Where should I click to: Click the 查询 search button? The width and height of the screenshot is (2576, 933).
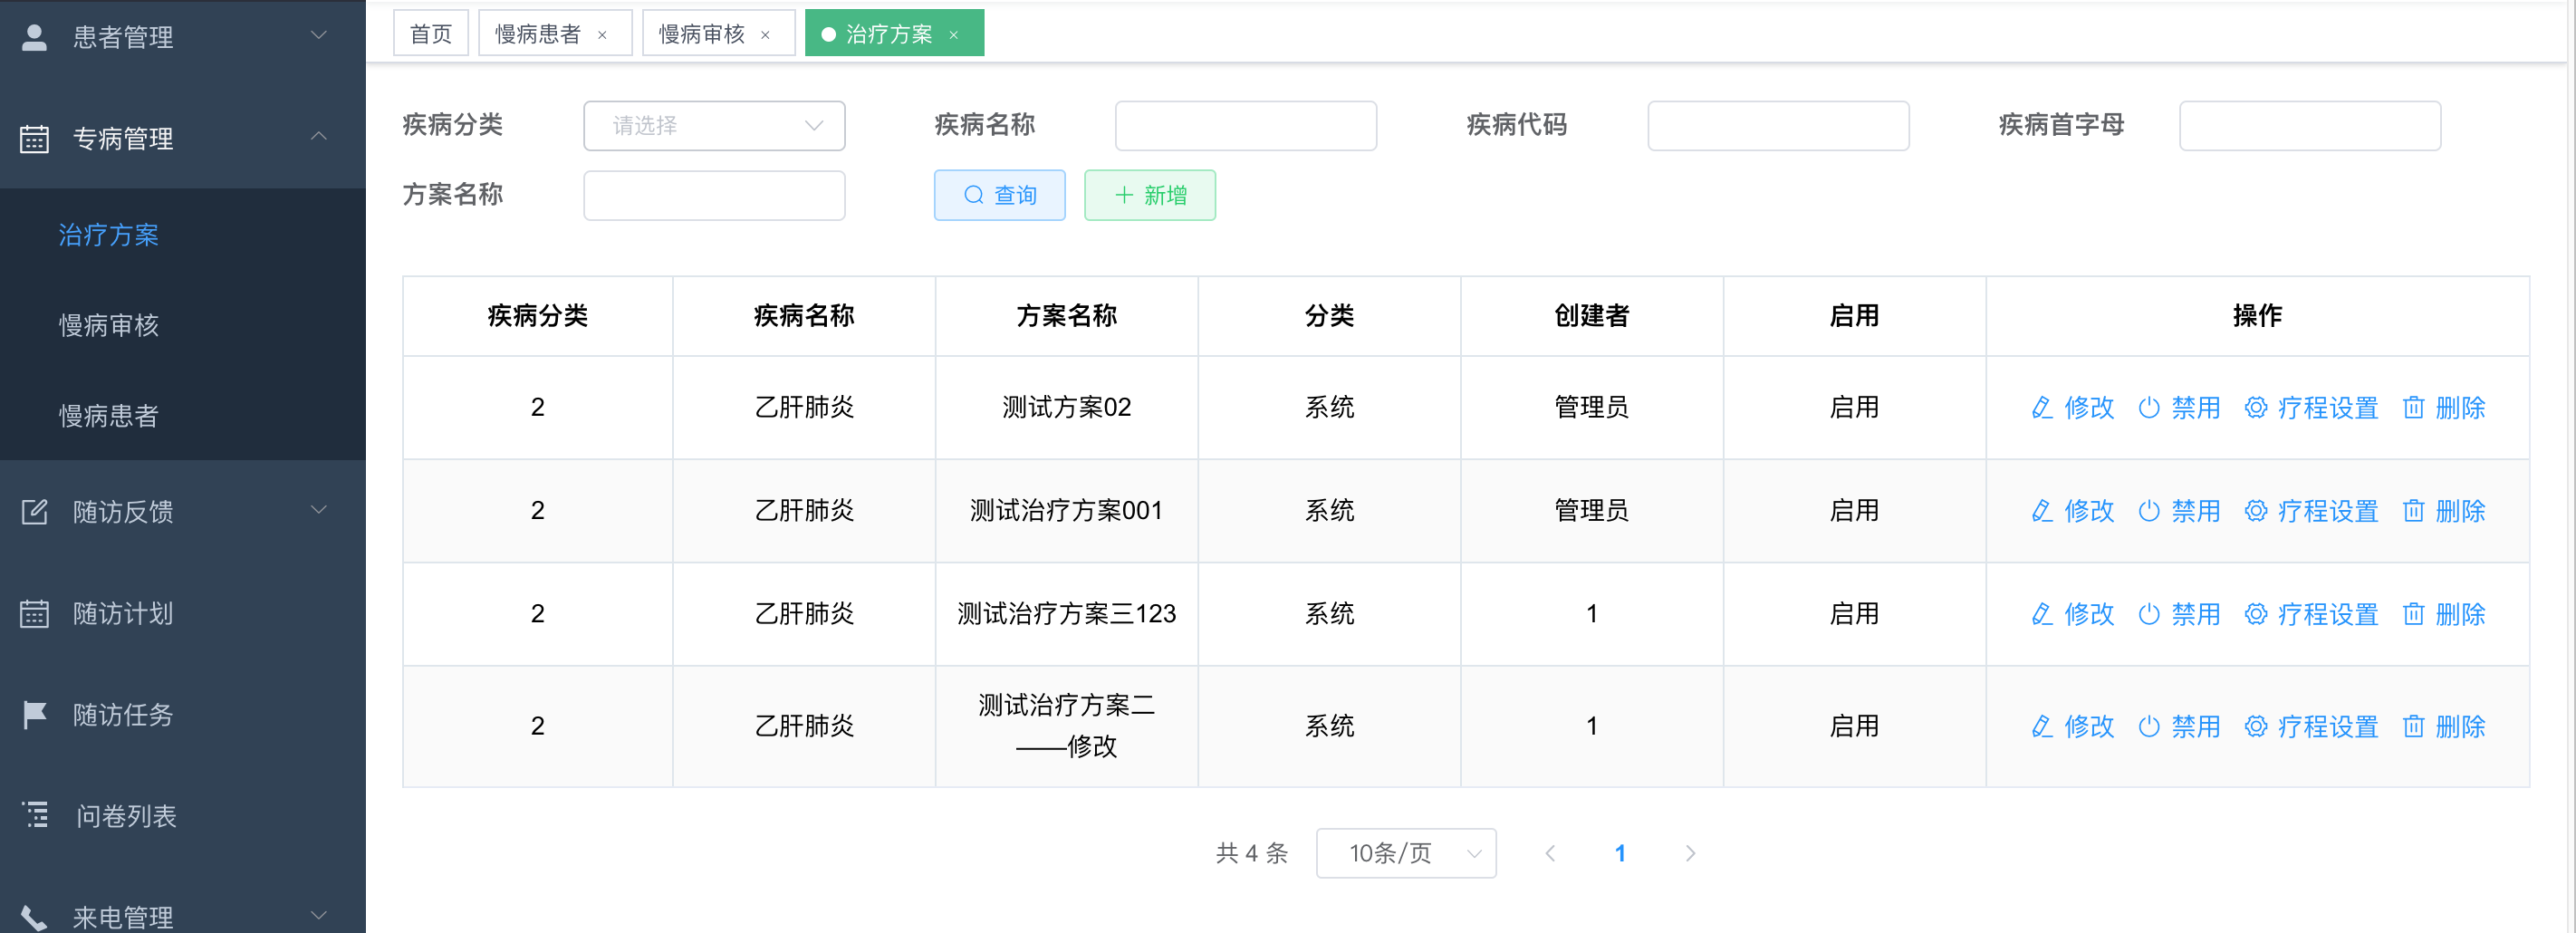click(x=1000, y=195)
